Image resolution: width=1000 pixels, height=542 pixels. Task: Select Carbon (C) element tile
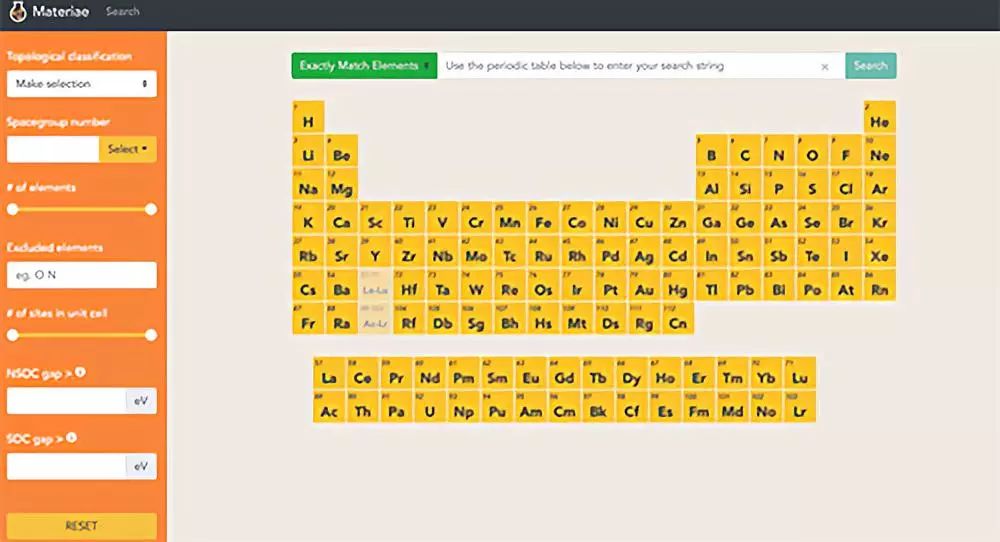pos(745,150)
